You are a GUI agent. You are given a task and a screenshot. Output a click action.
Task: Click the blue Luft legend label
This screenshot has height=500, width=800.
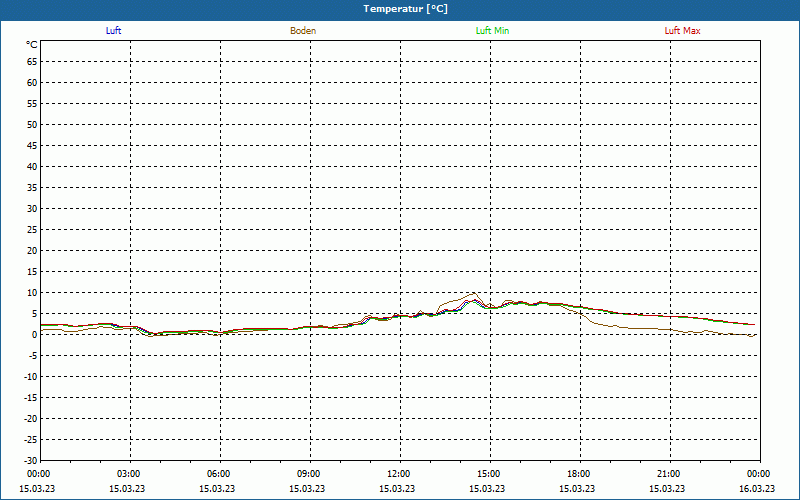(x=113, y=31)
